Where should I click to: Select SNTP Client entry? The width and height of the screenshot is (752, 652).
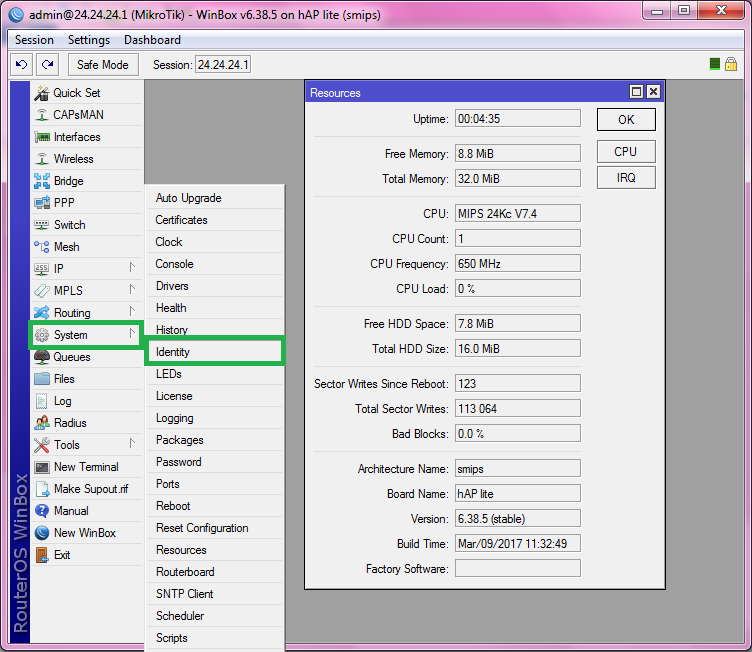pos(214,594)
